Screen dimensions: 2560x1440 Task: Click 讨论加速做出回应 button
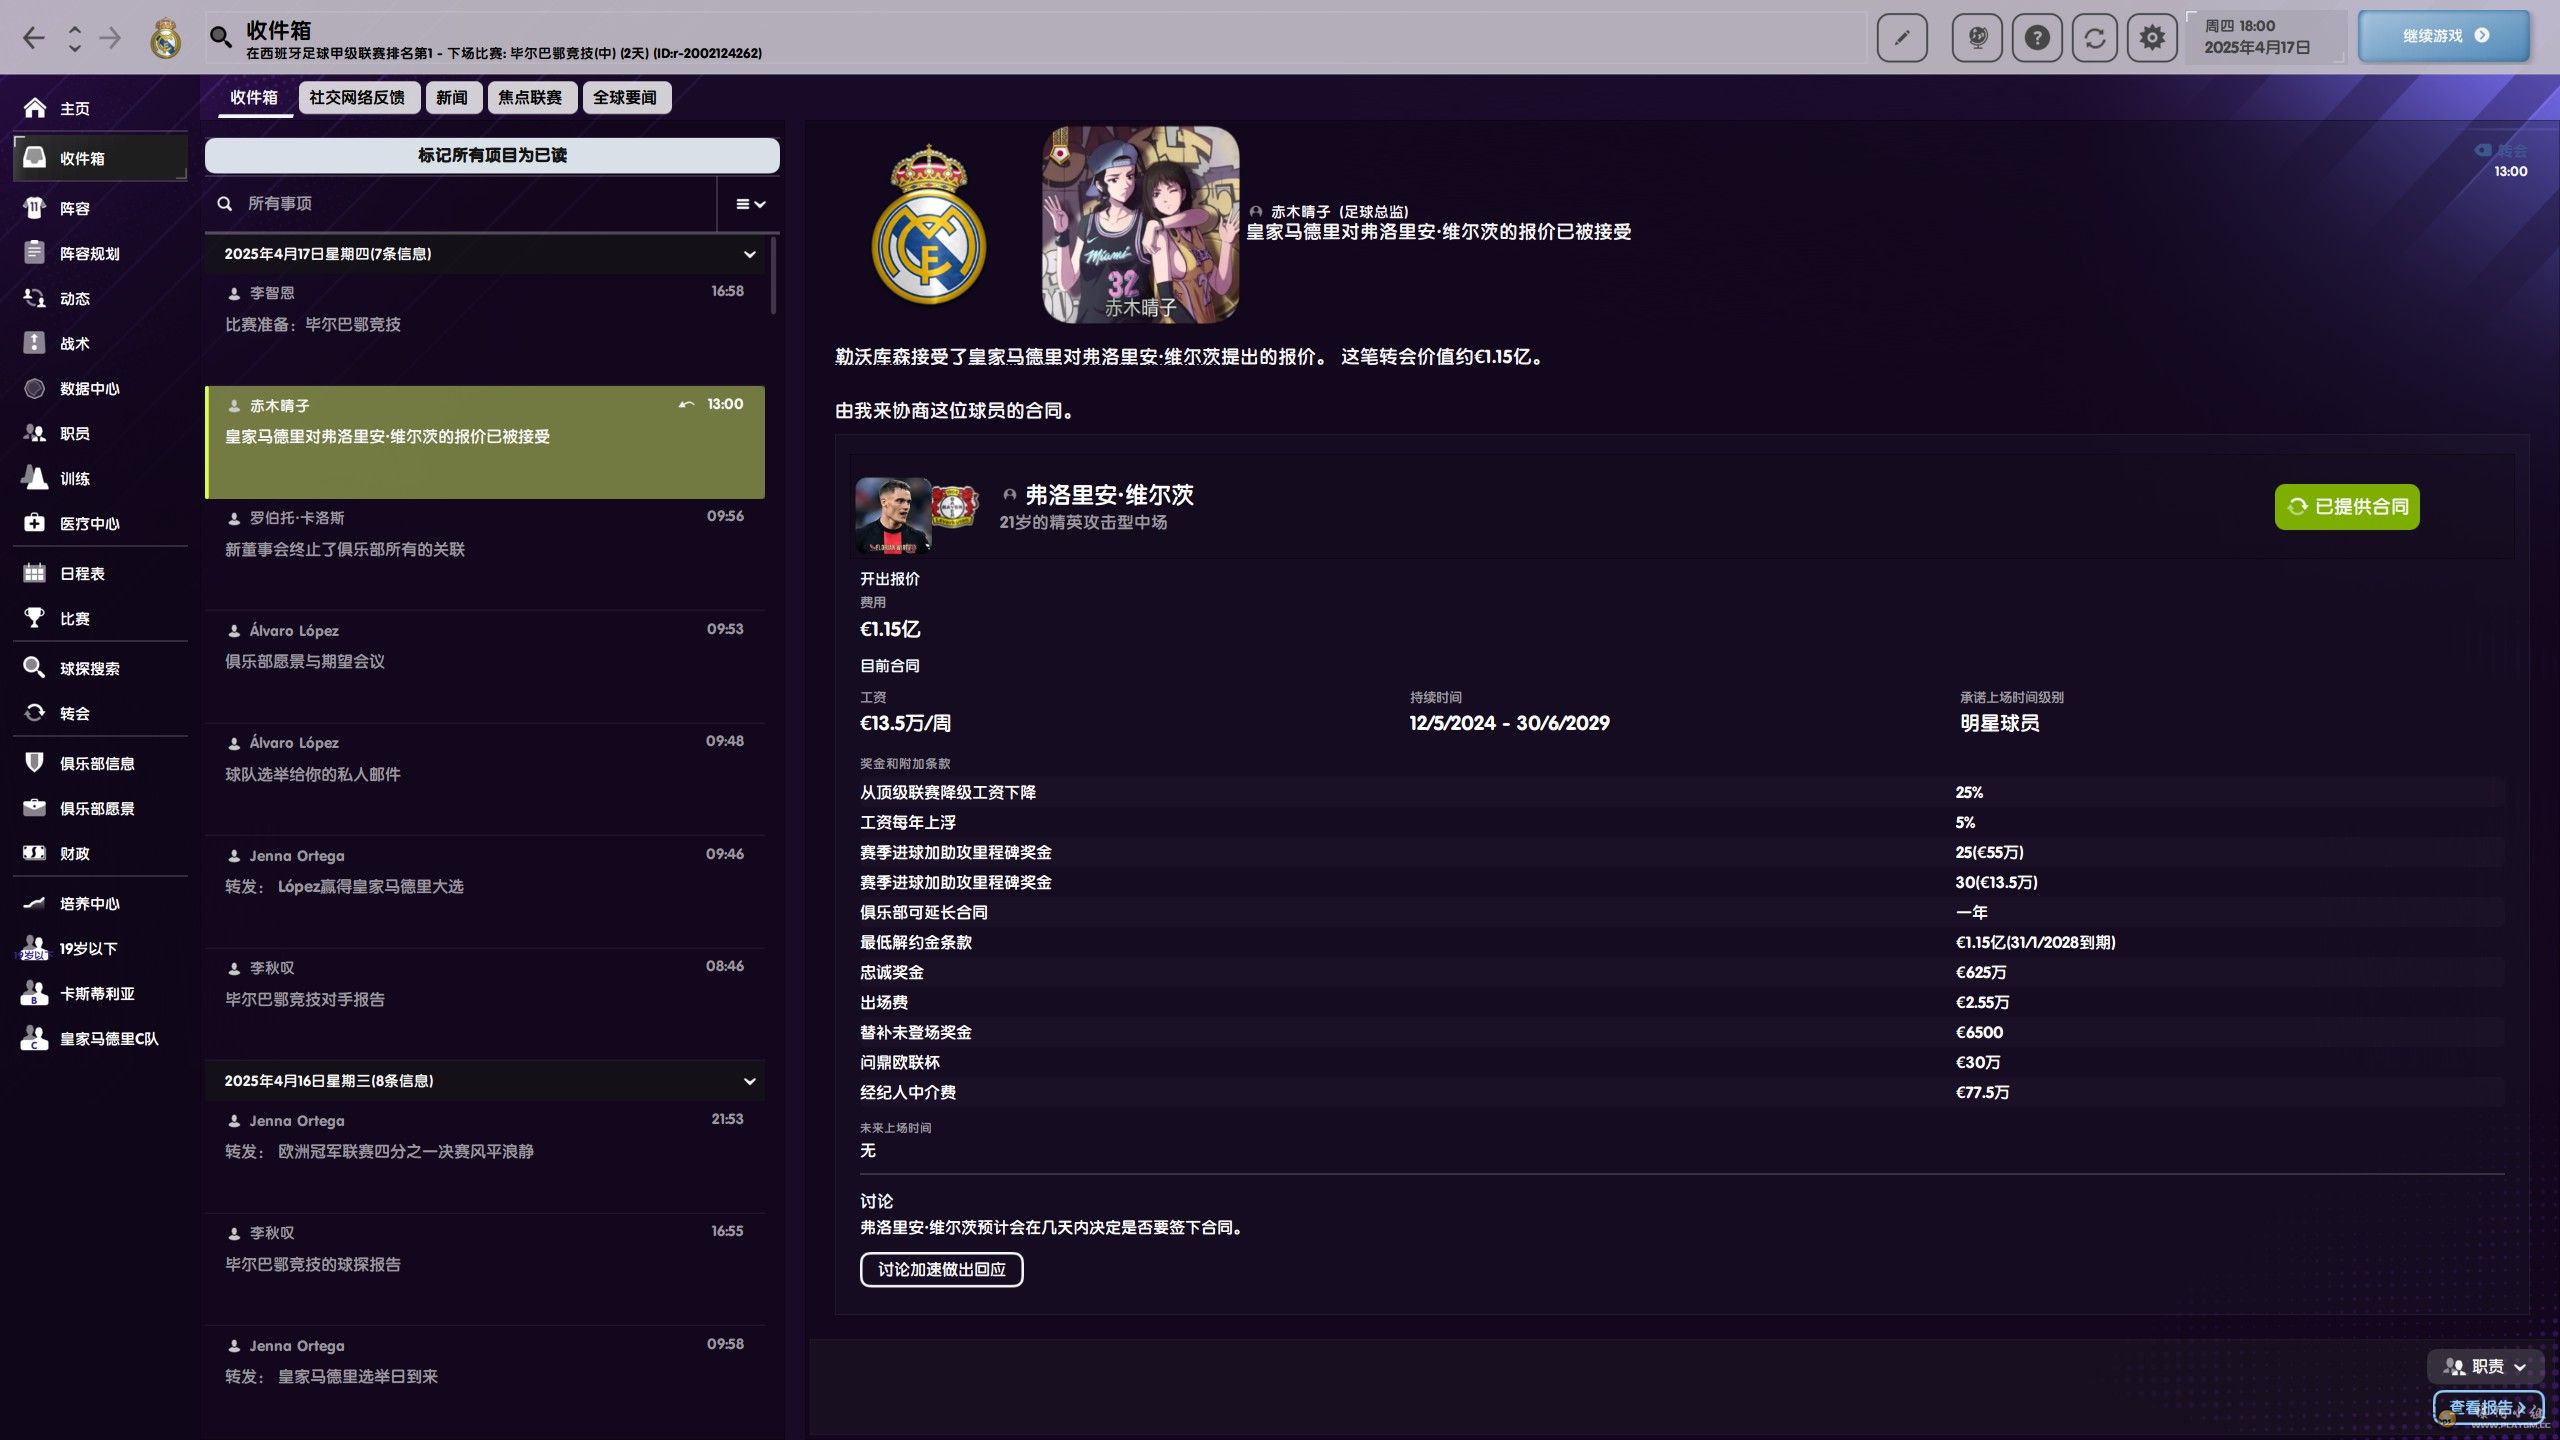(941, 1269)
